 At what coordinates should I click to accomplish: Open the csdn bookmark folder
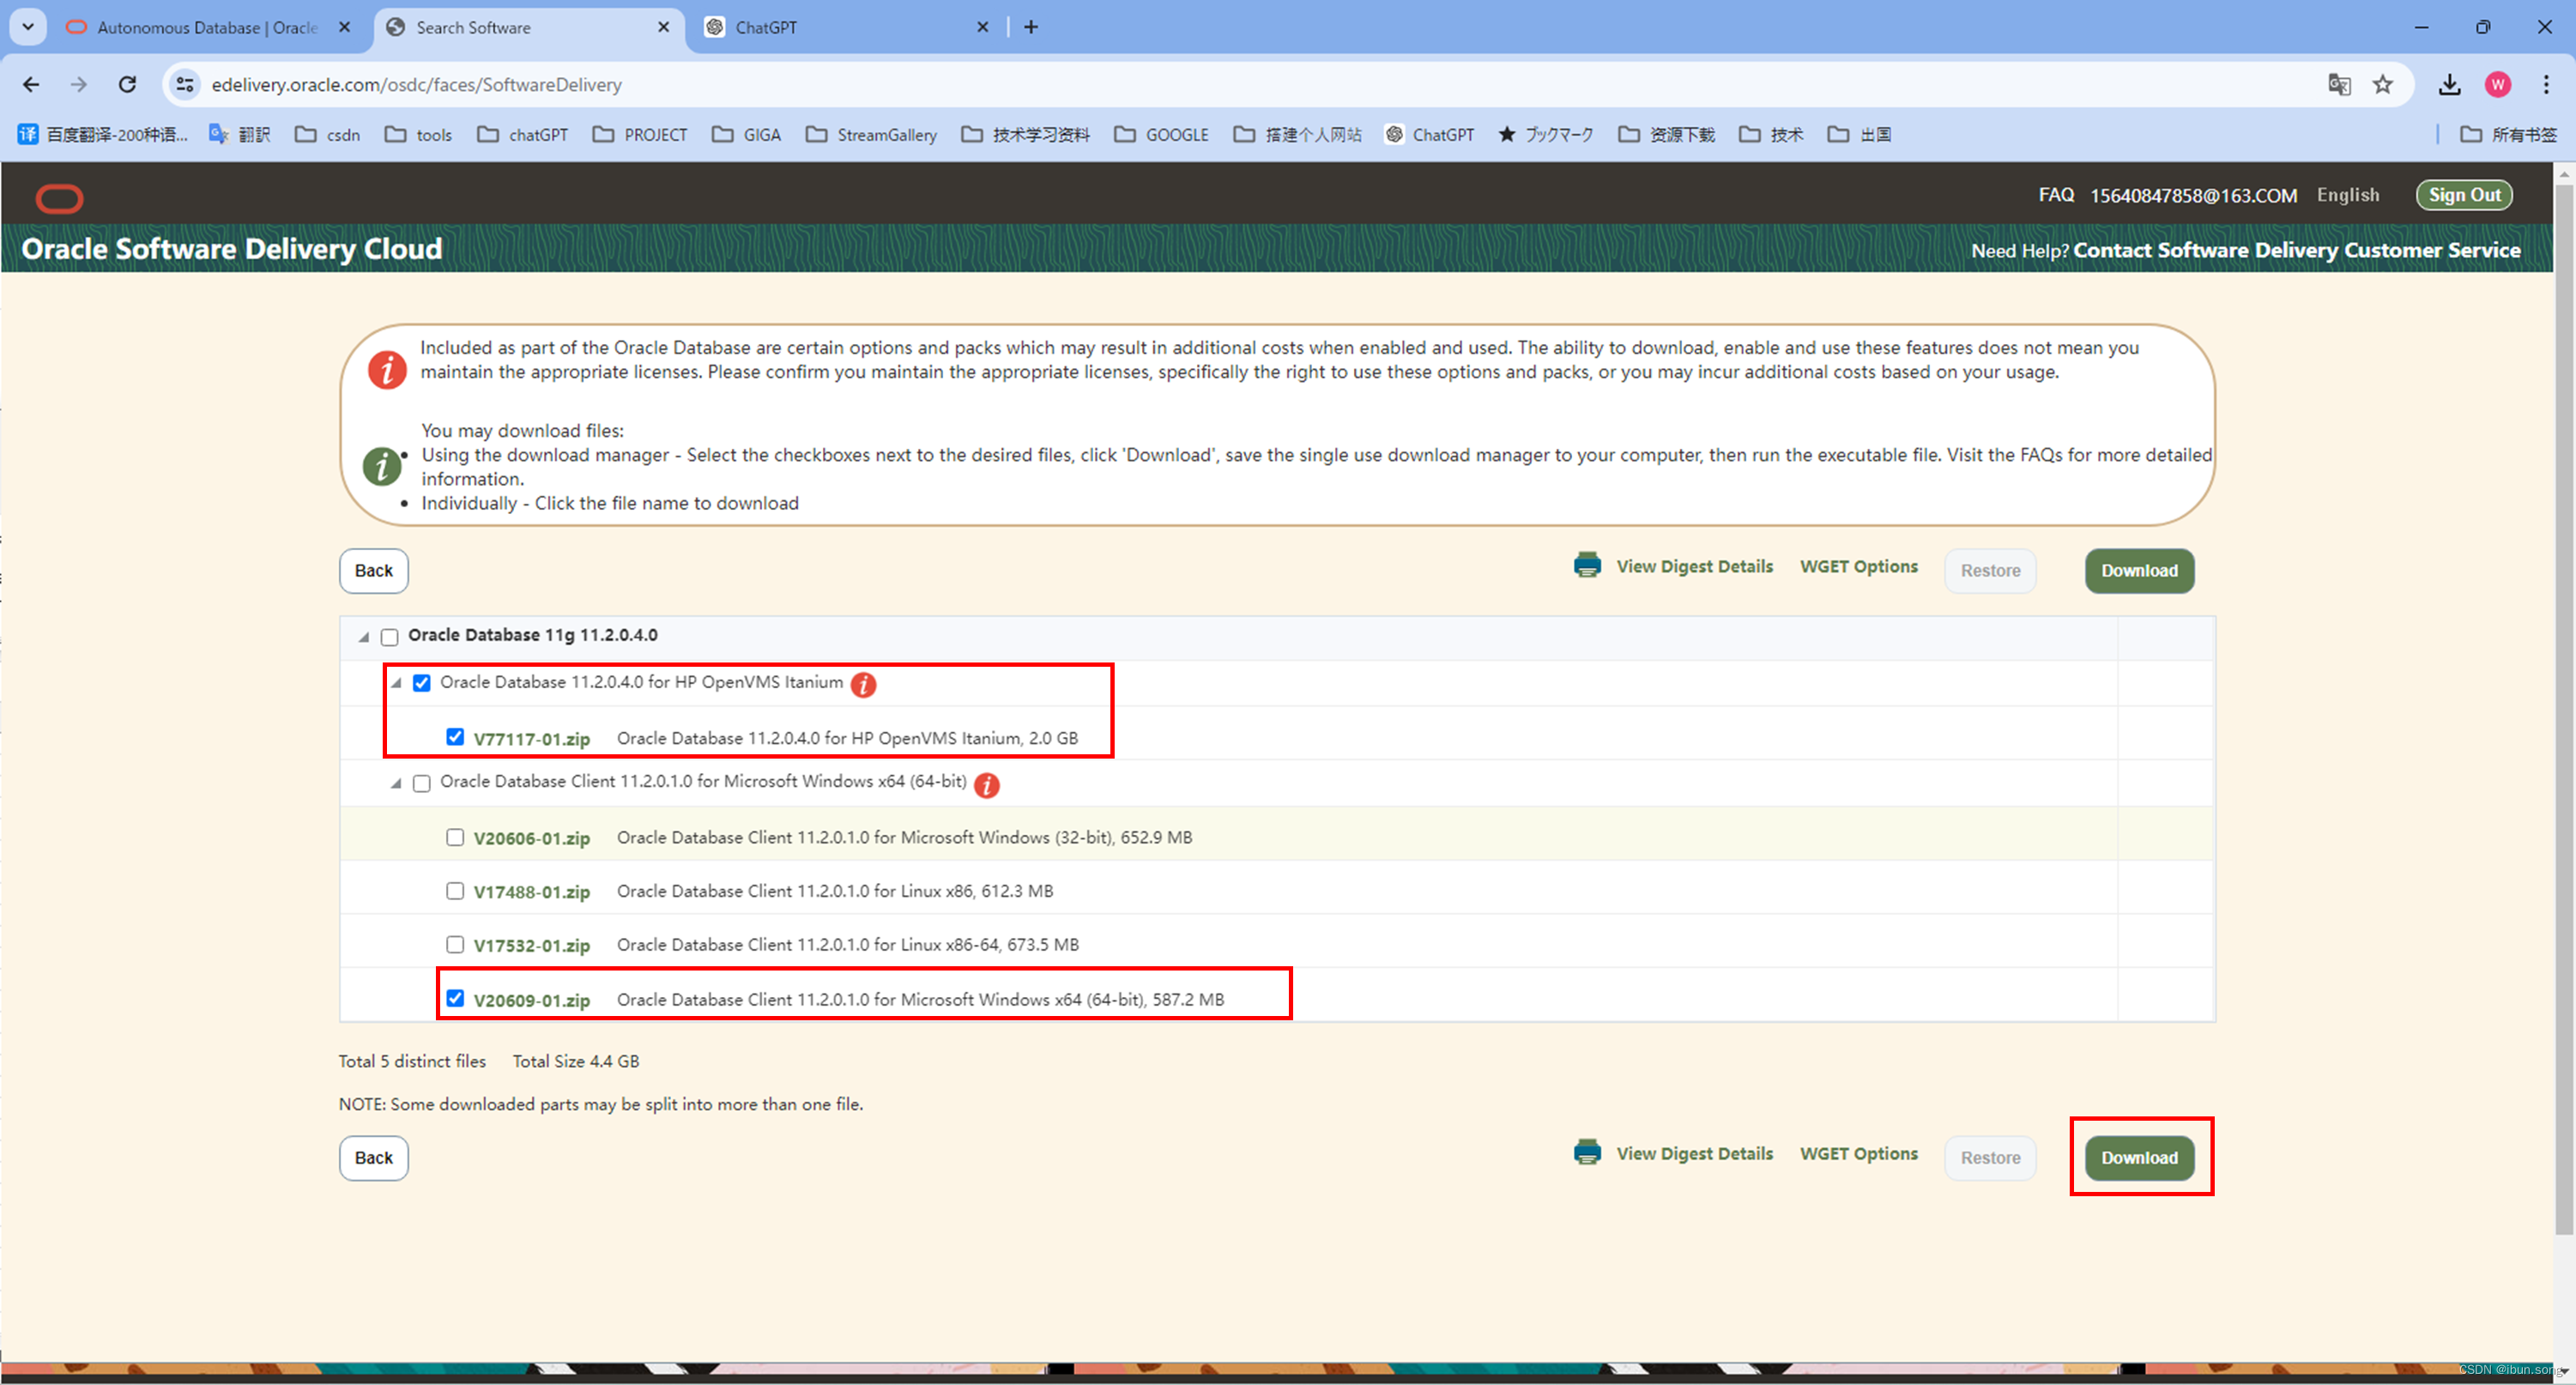tap(327, 134)
